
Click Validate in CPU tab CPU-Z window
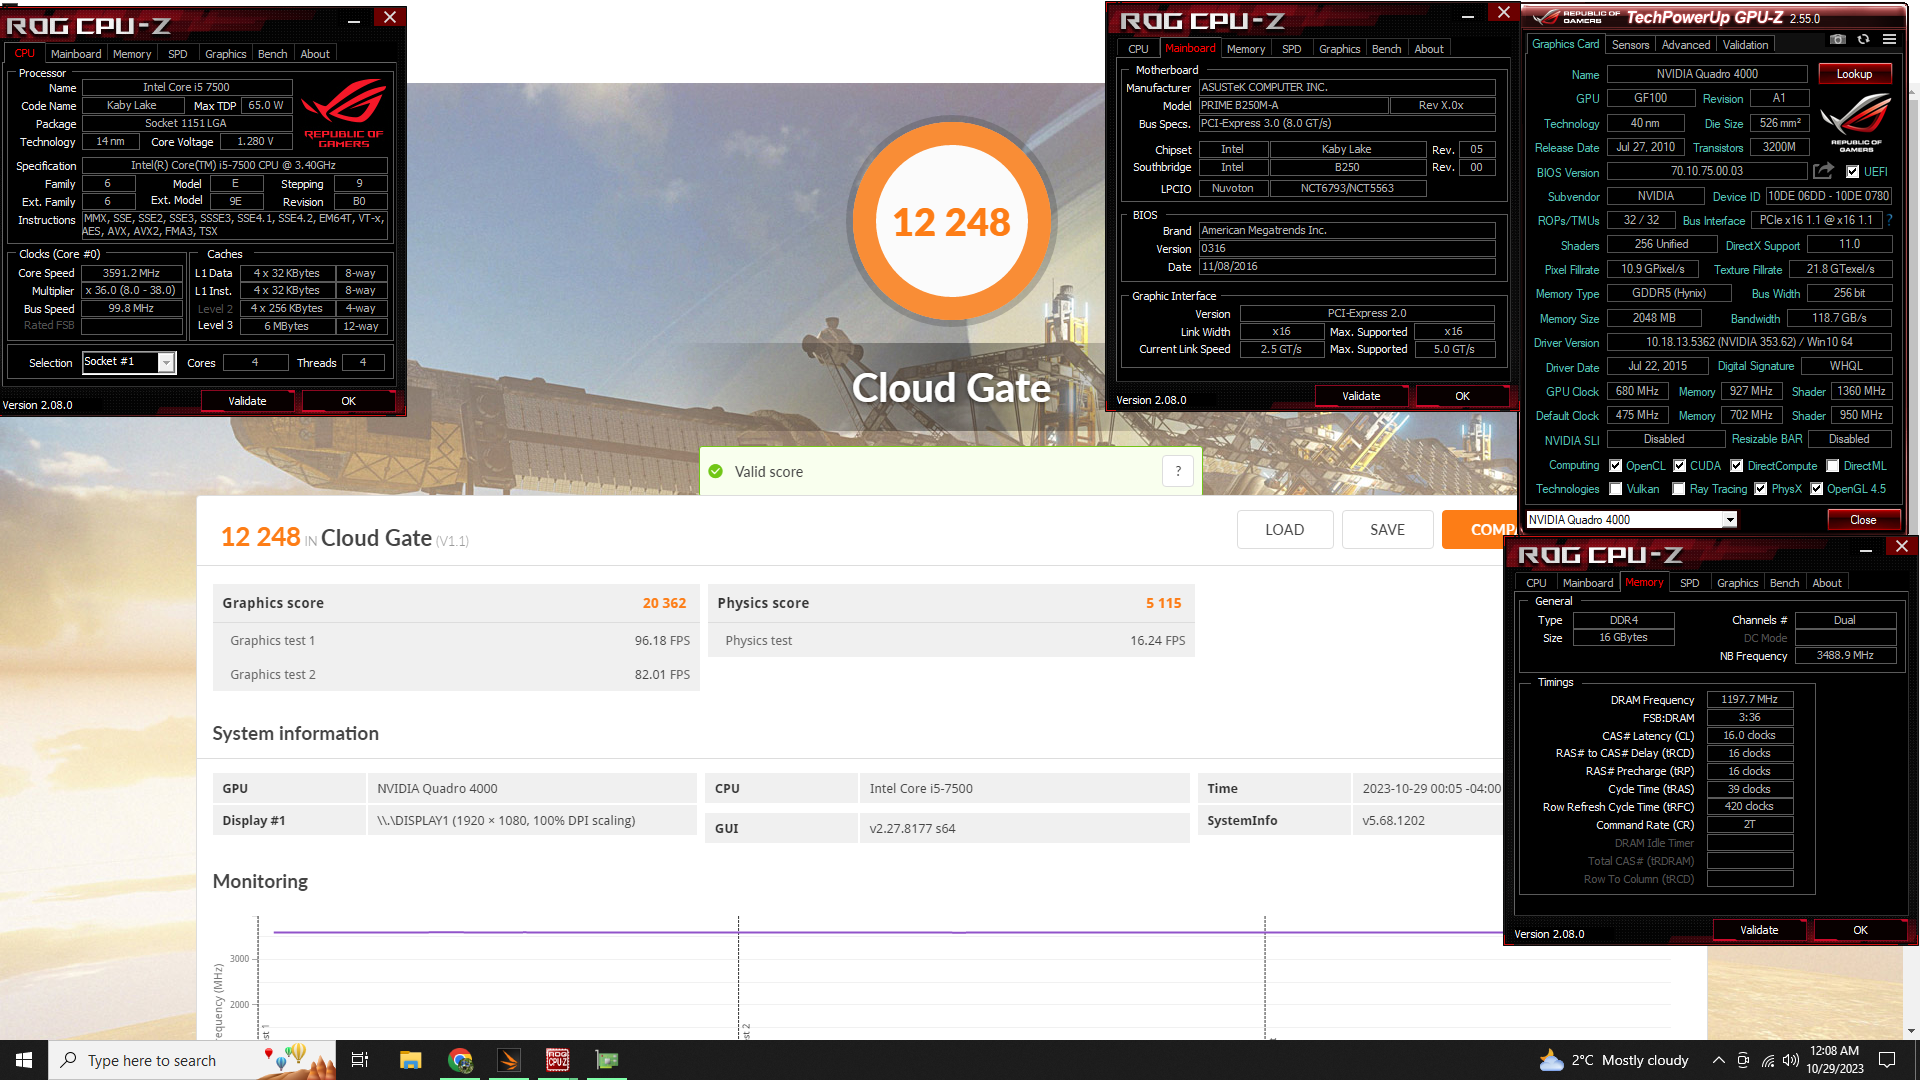point(247,401)
